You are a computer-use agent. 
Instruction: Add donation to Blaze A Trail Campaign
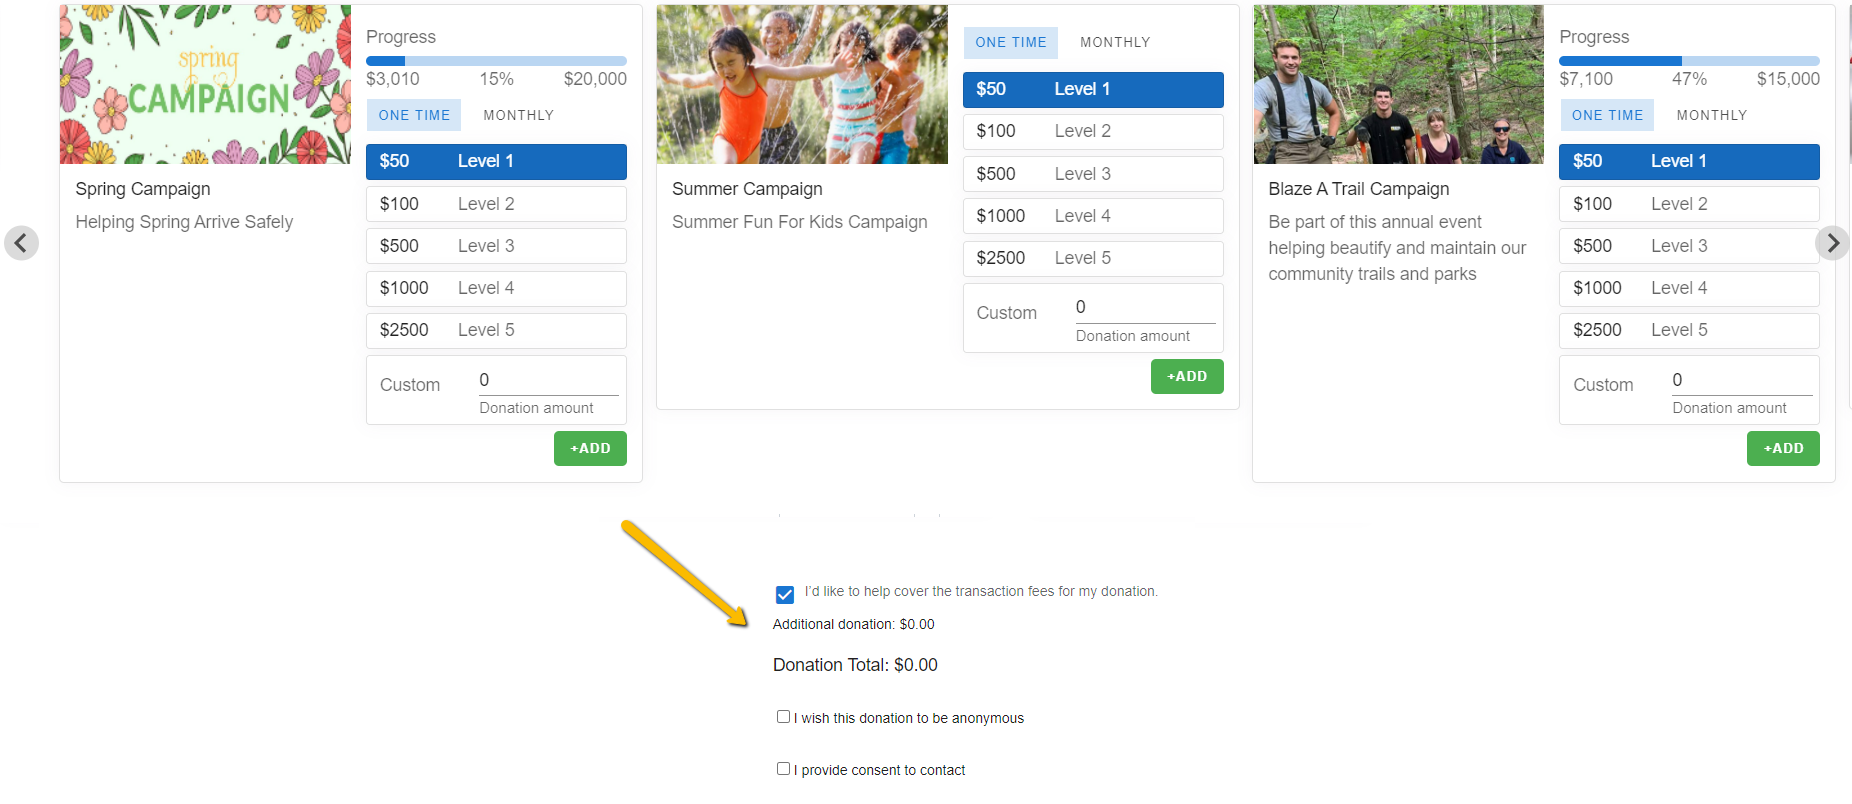[1783, 448]
